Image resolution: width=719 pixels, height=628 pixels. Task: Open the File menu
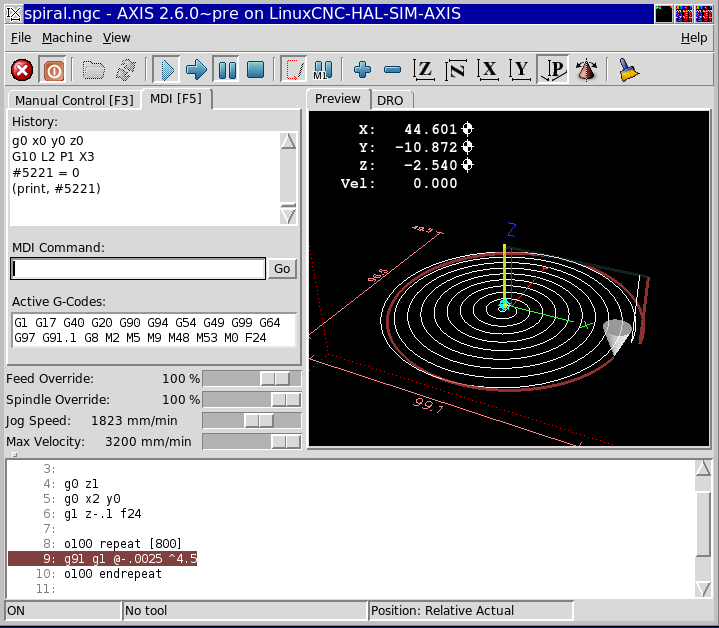[x=21, y=38]
